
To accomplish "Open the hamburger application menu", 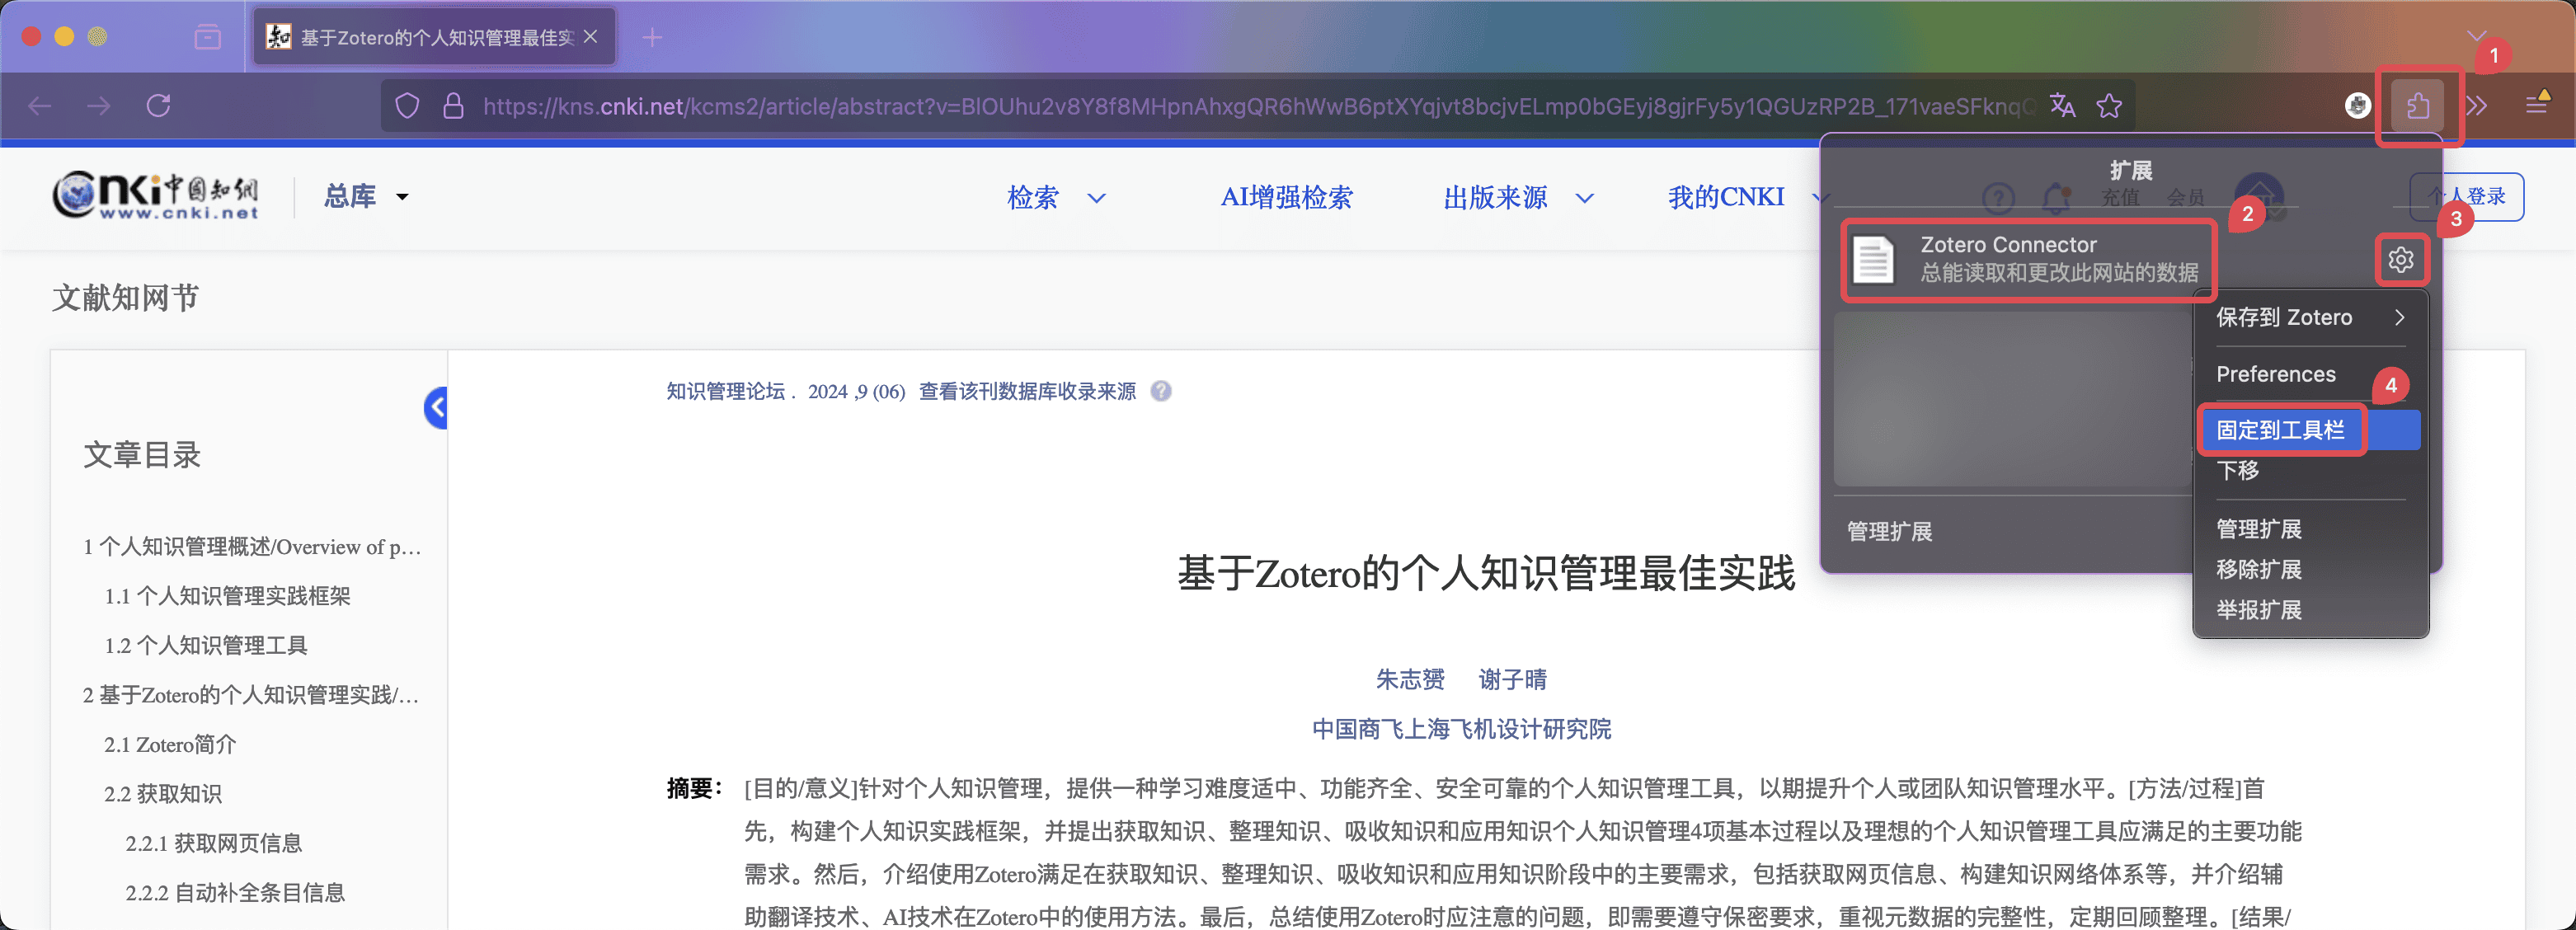I will (x=2538, y=103).
